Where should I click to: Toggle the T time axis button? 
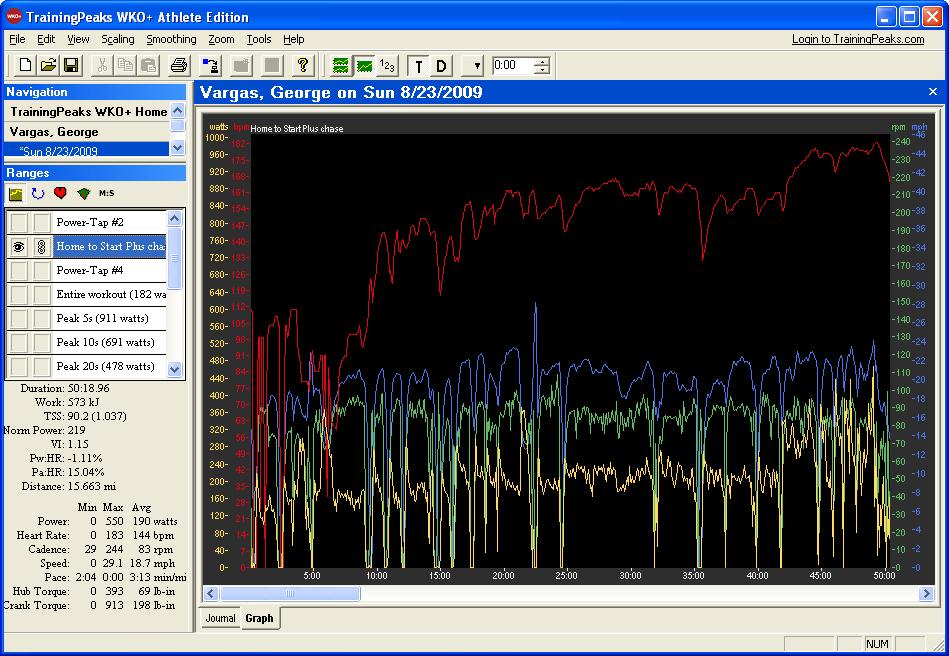pos(418,66)
